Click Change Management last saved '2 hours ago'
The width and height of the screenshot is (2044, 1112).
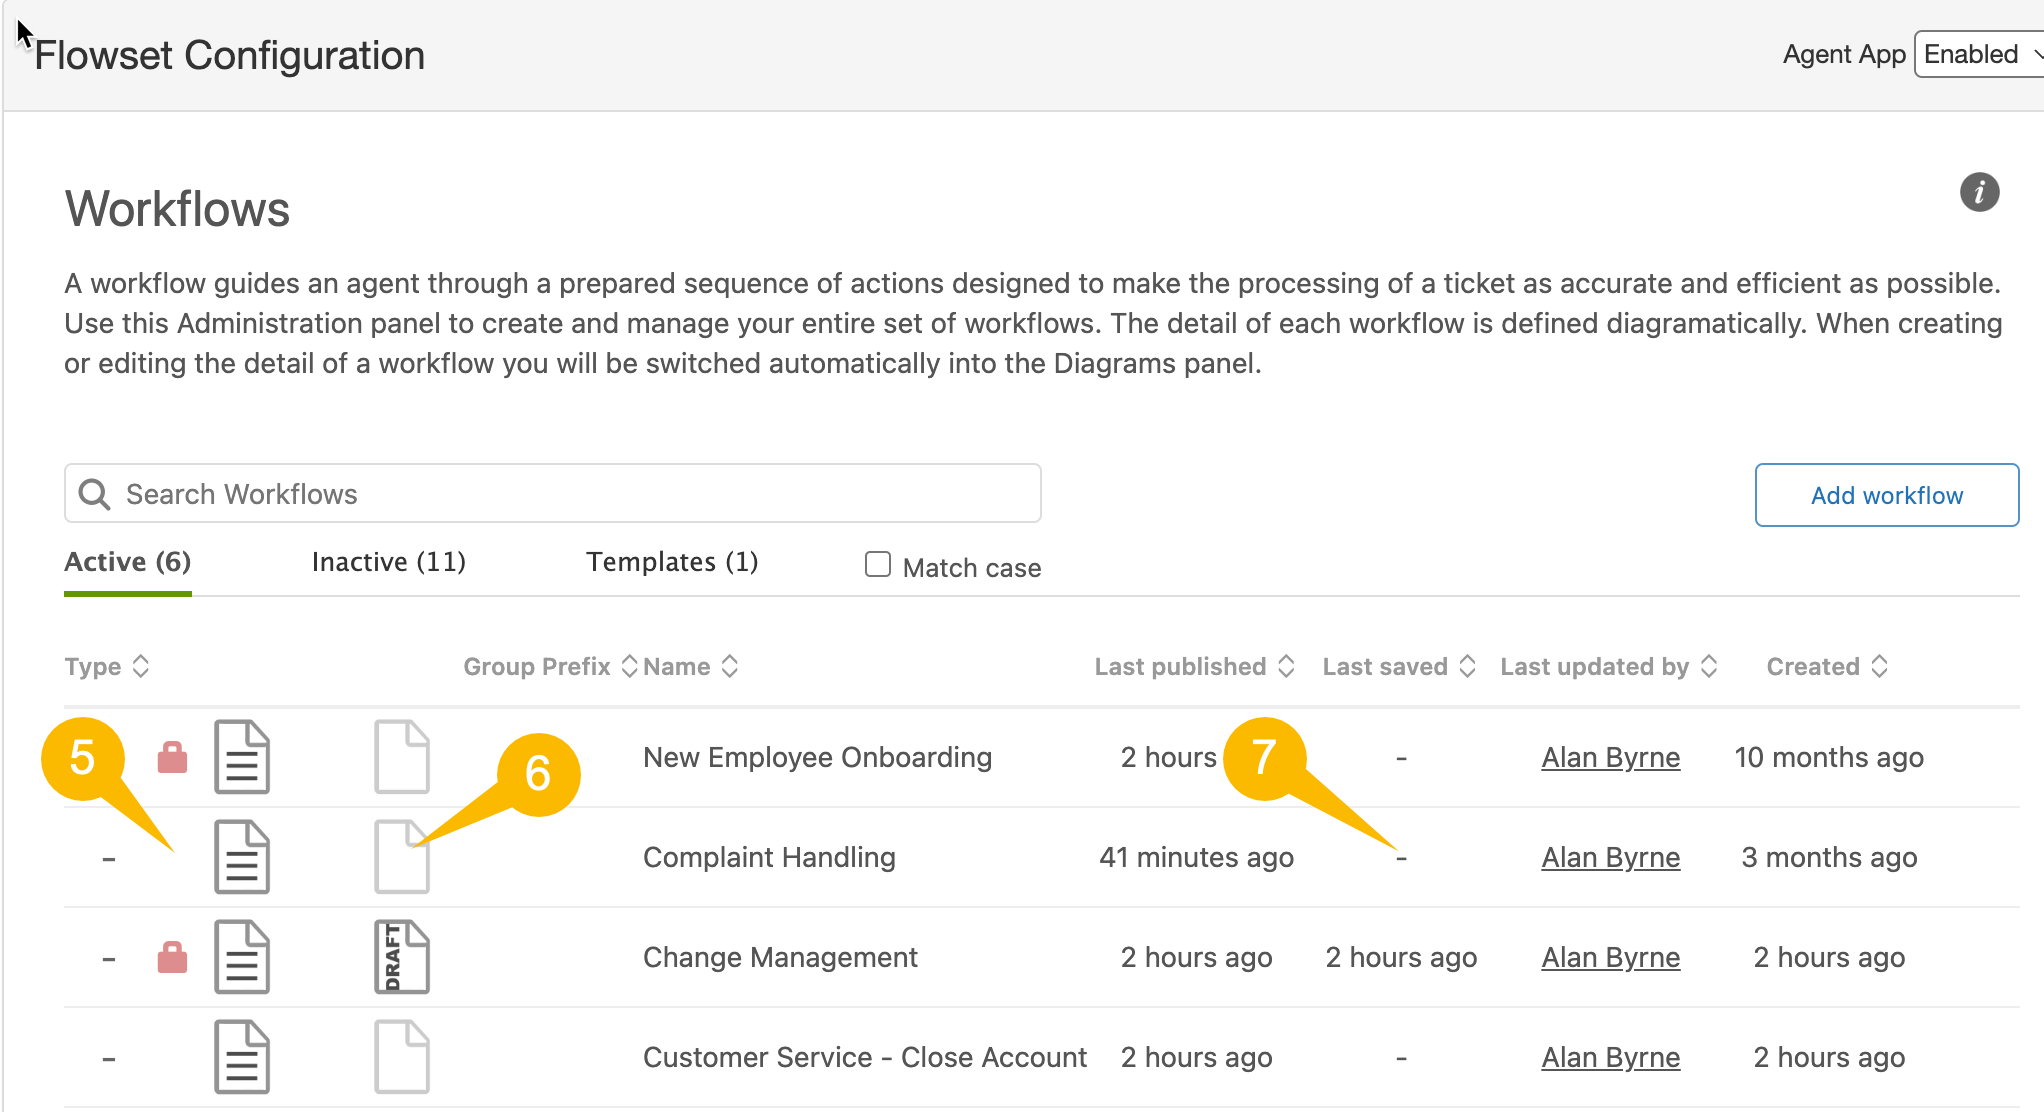click(x=1401, y=957)
